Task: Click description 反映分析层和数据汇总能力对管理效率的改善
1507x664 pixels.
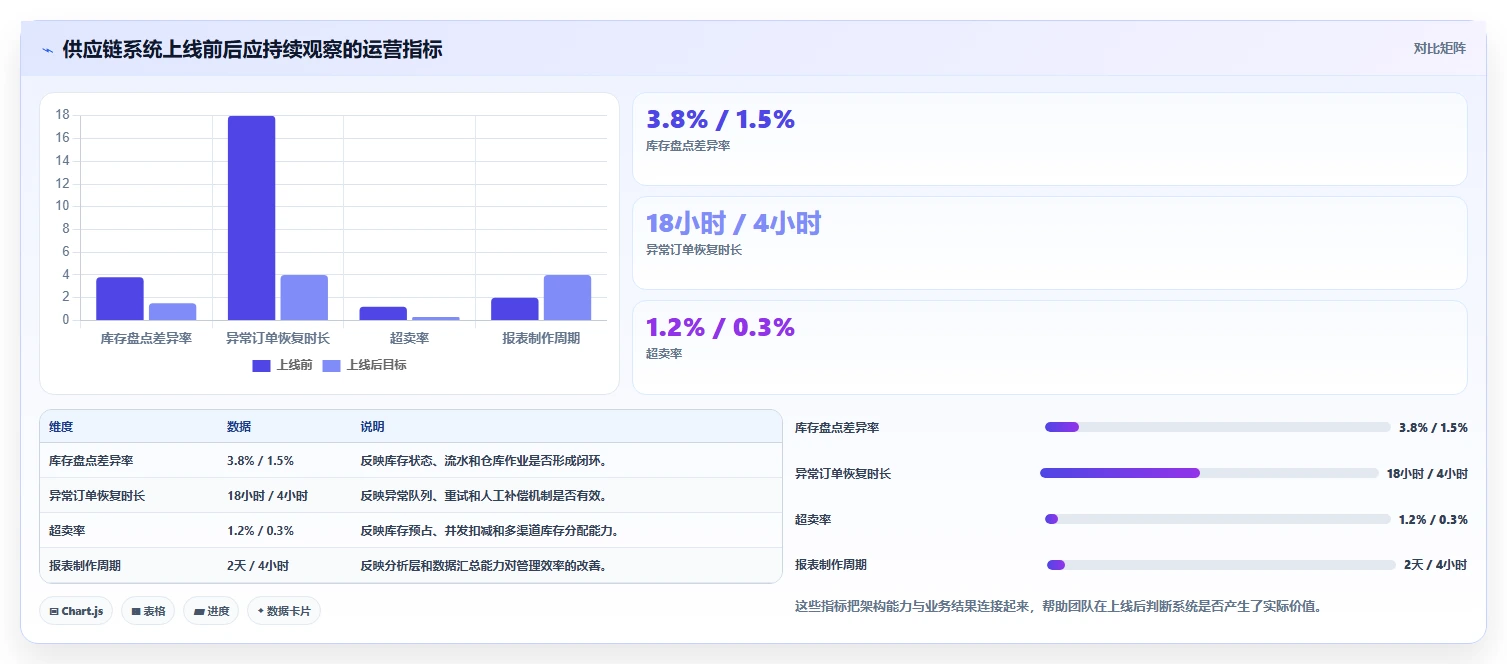Action: (484, 566)
